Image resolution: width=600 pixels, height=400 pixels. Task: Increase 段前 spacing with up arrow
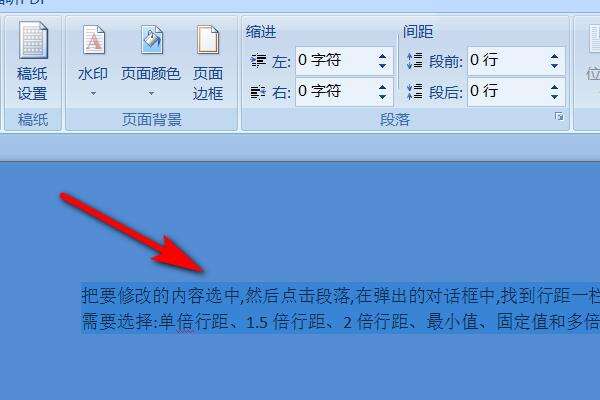[x=554, y=57]
